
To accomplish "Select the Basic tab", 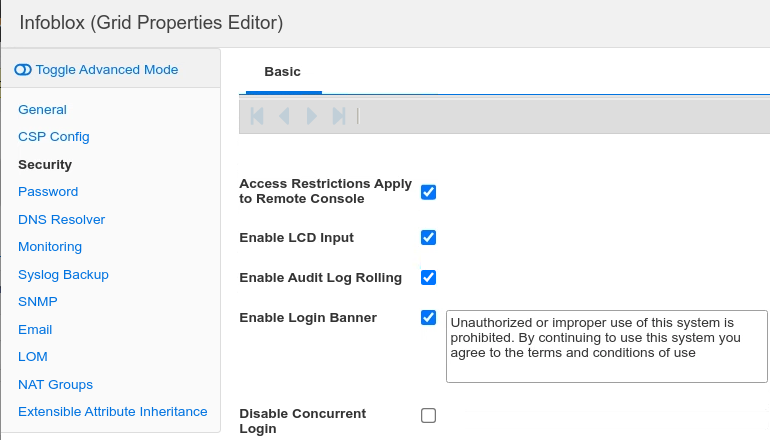I will pyautogui.click(x=282, y=72).
